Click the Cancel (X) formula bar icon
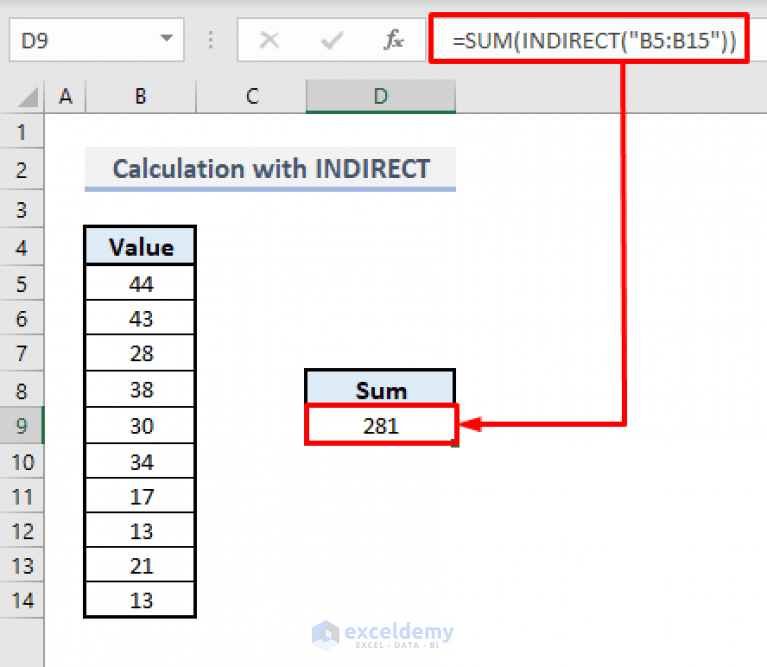 click(270, 40)
